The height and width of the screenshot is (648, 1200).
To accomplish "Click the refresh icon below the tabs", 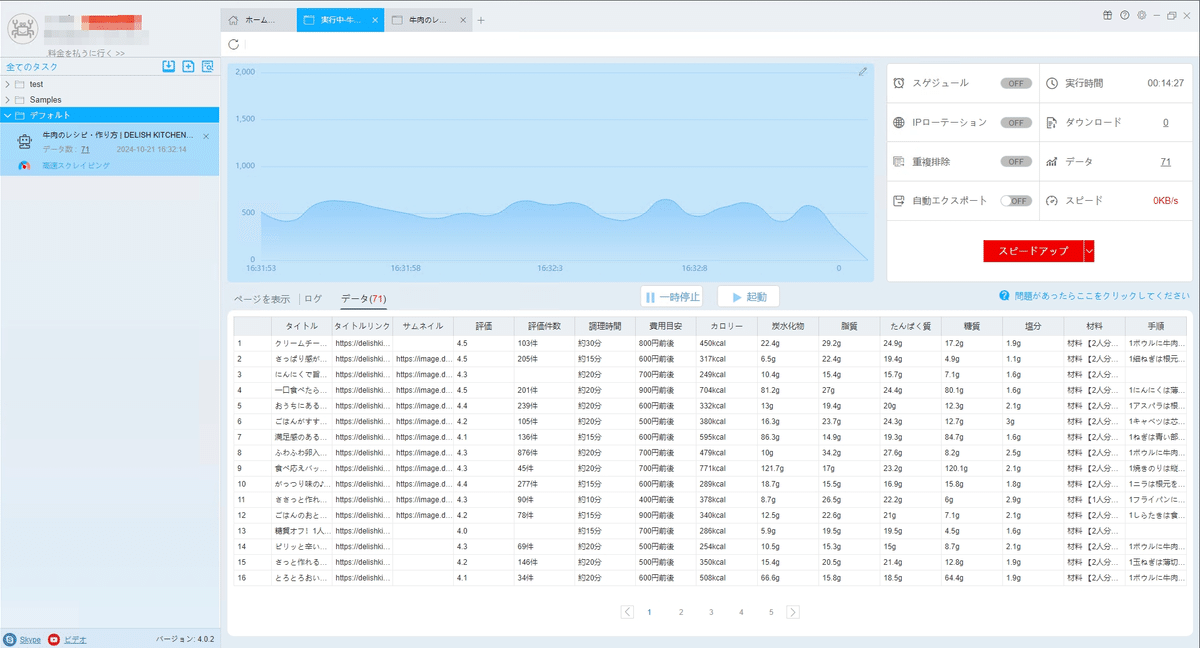I will [x=233, y=44].
